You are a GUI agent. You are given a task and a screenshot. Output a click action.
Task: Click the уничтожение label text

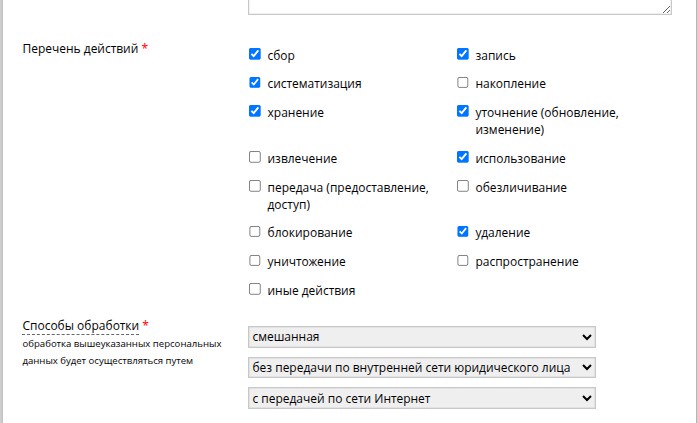tap(306, 262)
